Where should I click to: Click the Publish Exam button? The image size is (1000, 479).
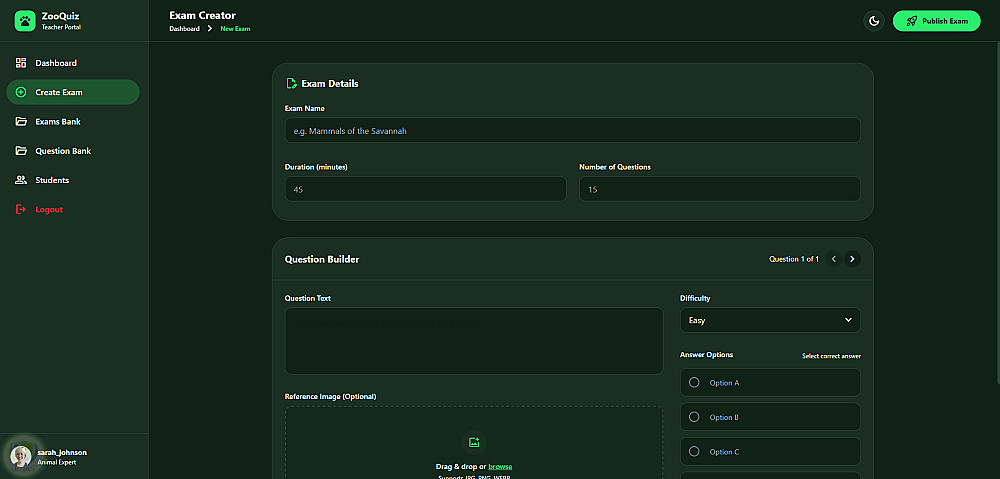[x=936, y=21]
